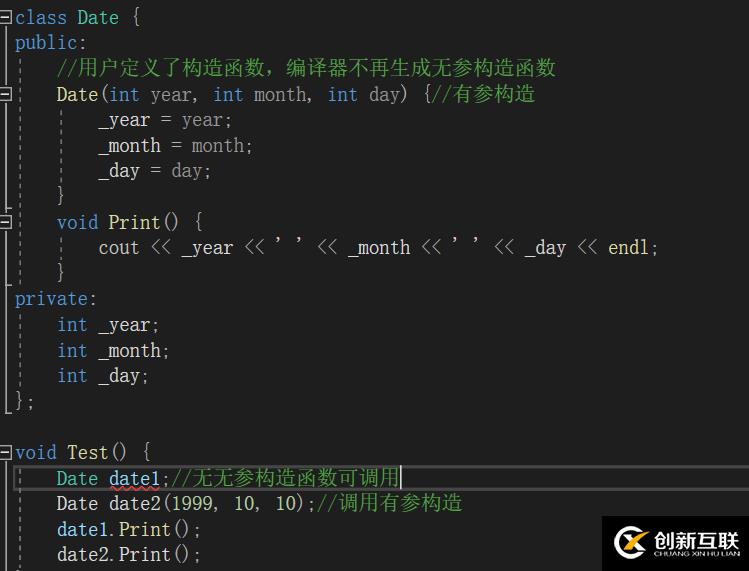The width and height of the screenshot is (749, 571).
Task: Click the member declaration 'int _month;'
Action: click(113, 350)
